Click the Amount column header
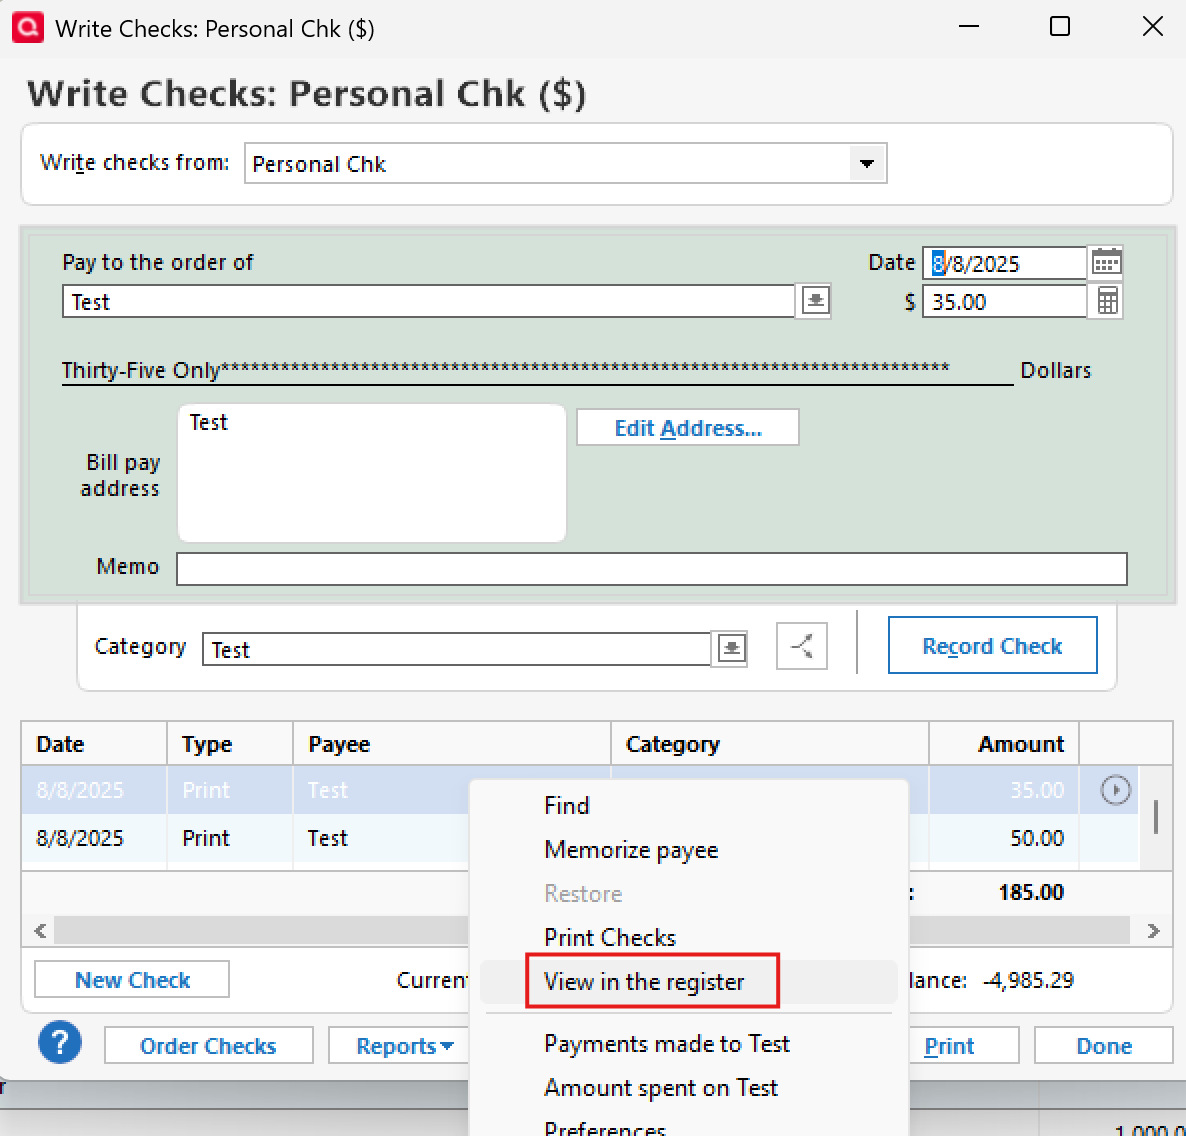This screenshot has height=1136, width=1186. pyautogui.click(x=1004, y=743)
